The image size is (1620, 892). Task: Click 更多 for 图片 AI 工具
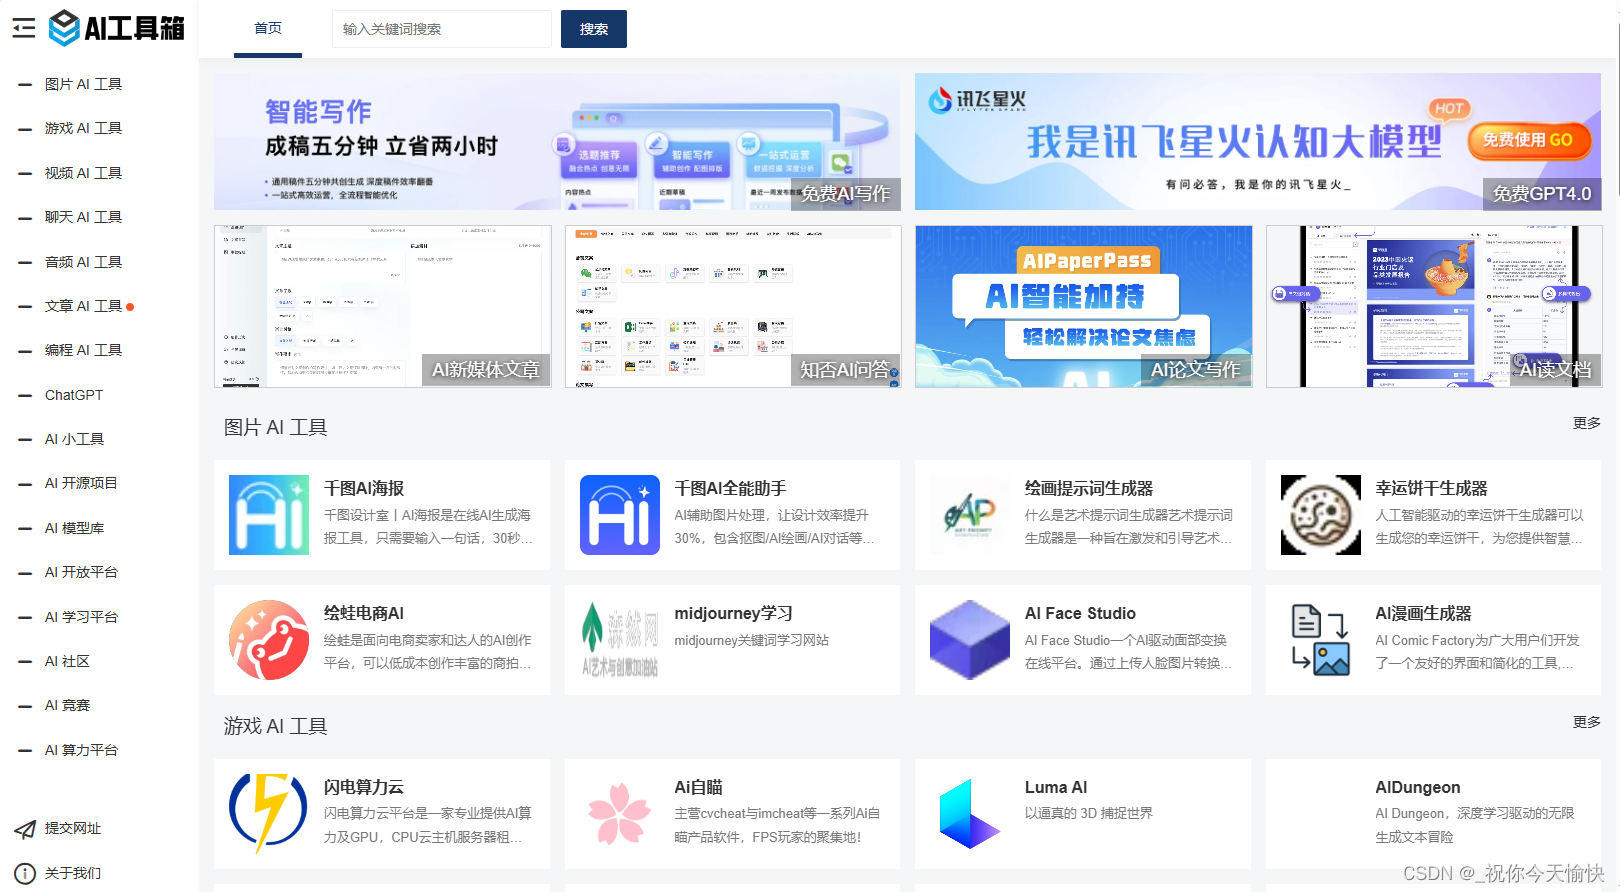1586,423
